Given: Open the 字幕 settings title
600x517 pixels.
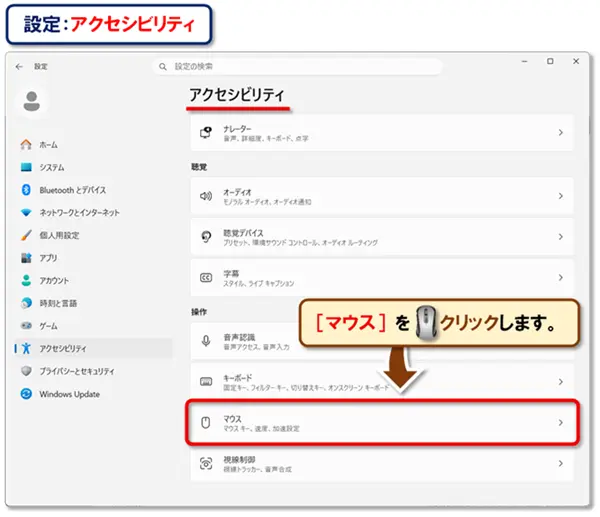Looking at the screenshot, I should [x=231, y=274].
